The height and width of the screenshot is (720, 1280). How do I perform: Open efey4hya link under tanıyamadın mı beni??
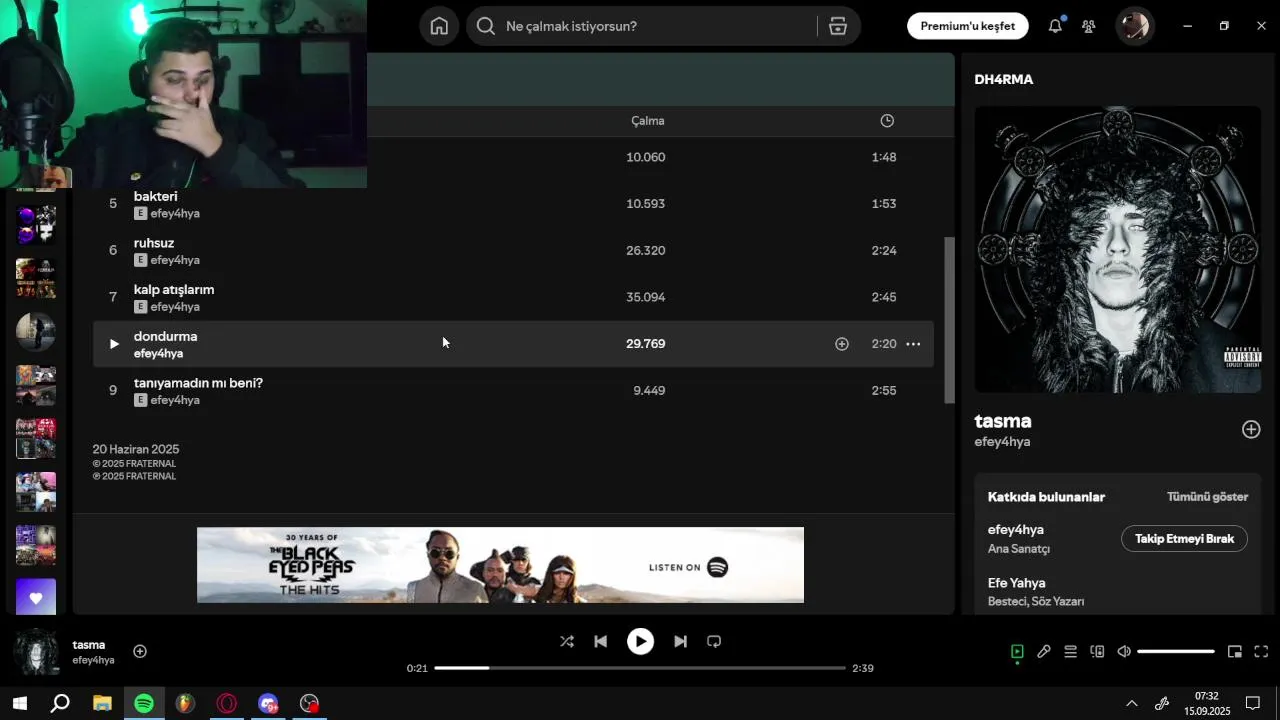coord(176,400)
